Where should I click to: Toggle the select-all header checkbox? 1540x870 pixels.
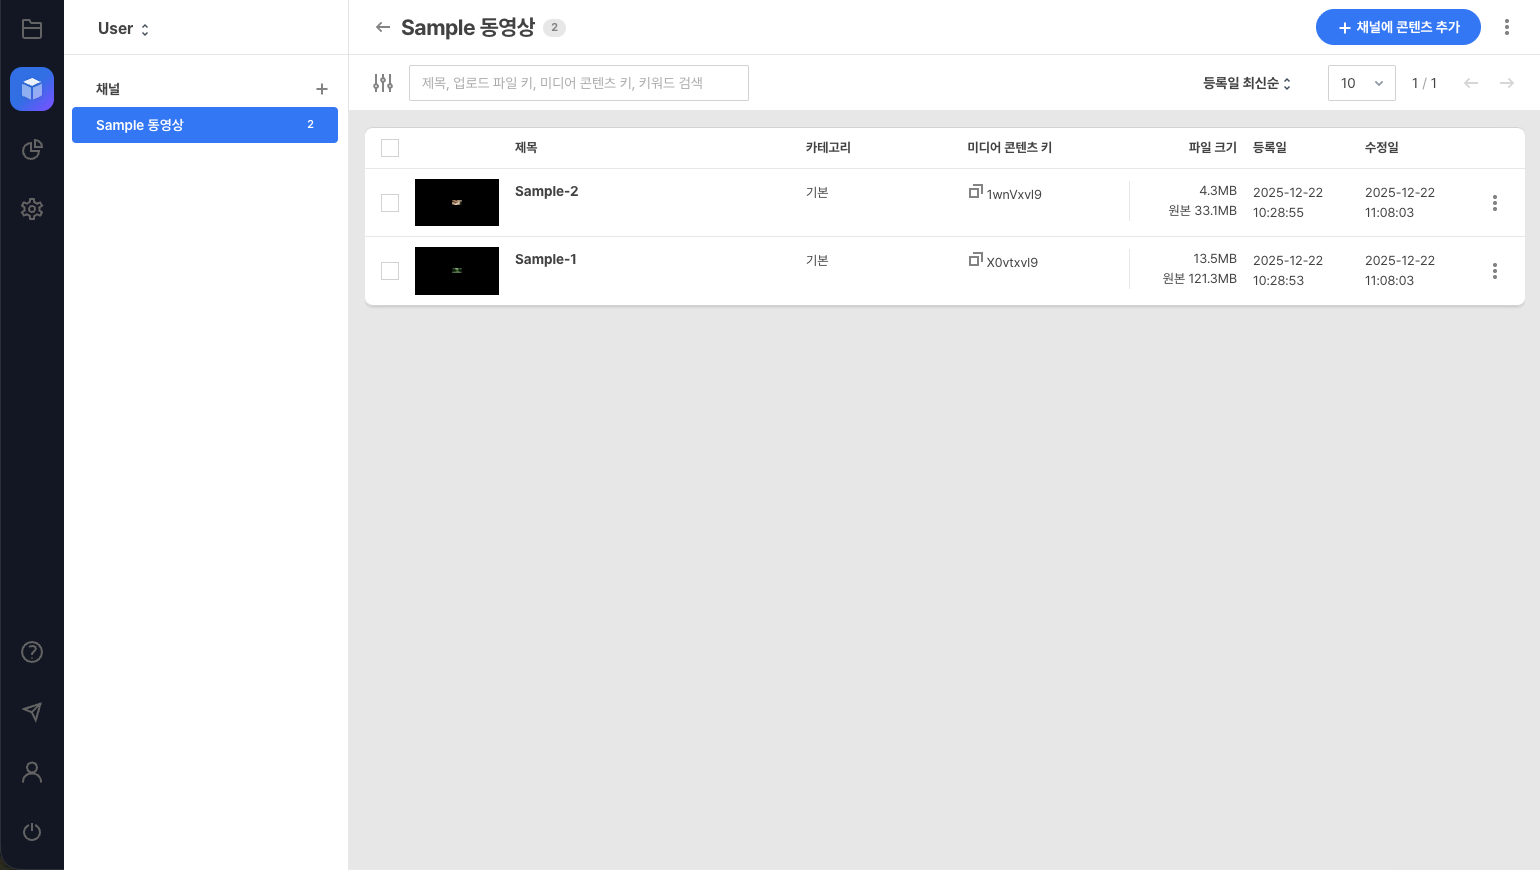pyautogui.click(x=390, y=148)
